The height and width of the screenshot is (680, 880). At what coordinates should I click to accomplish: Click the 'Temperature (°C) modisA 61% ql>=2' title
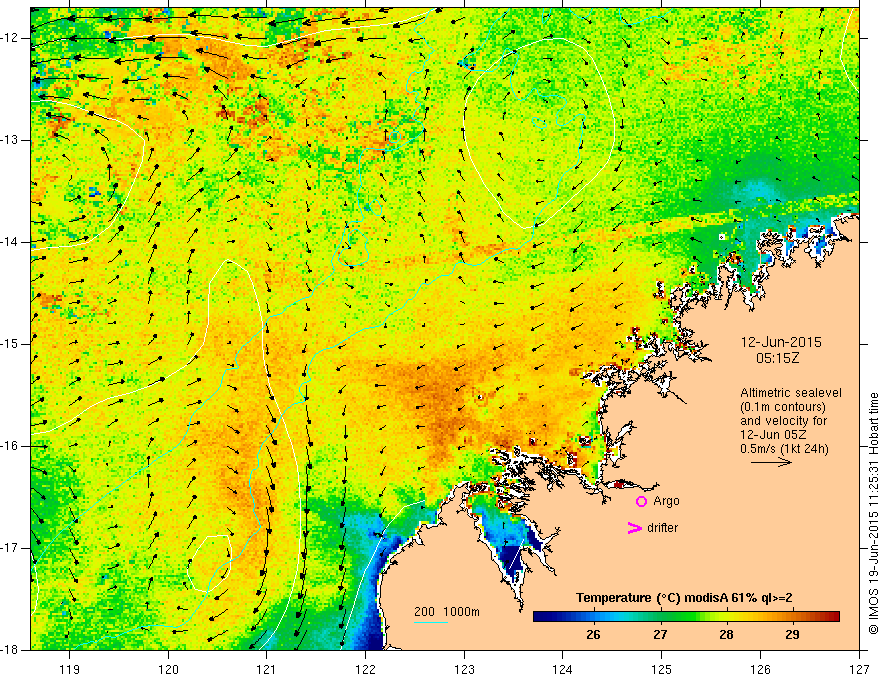coord(684,598)
